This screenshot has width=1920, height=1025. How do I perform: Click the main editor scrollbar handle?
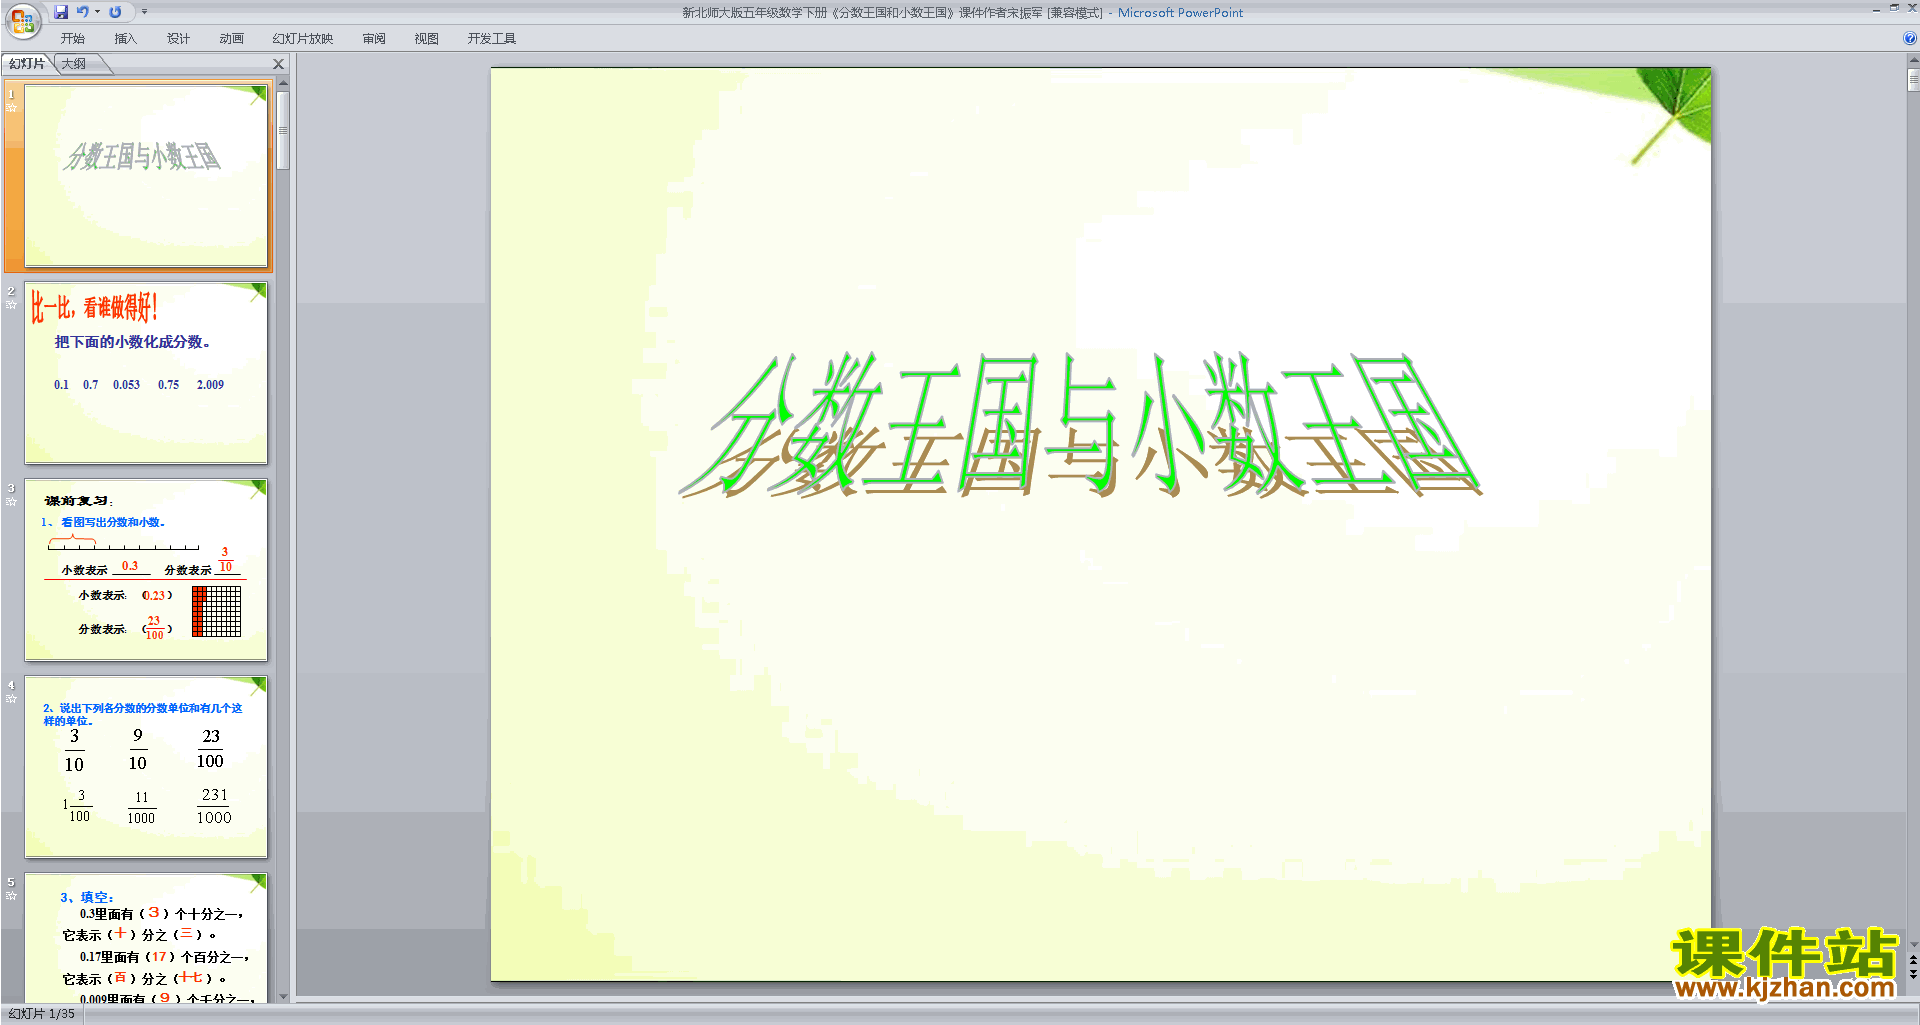click(x=1913, y=79)
